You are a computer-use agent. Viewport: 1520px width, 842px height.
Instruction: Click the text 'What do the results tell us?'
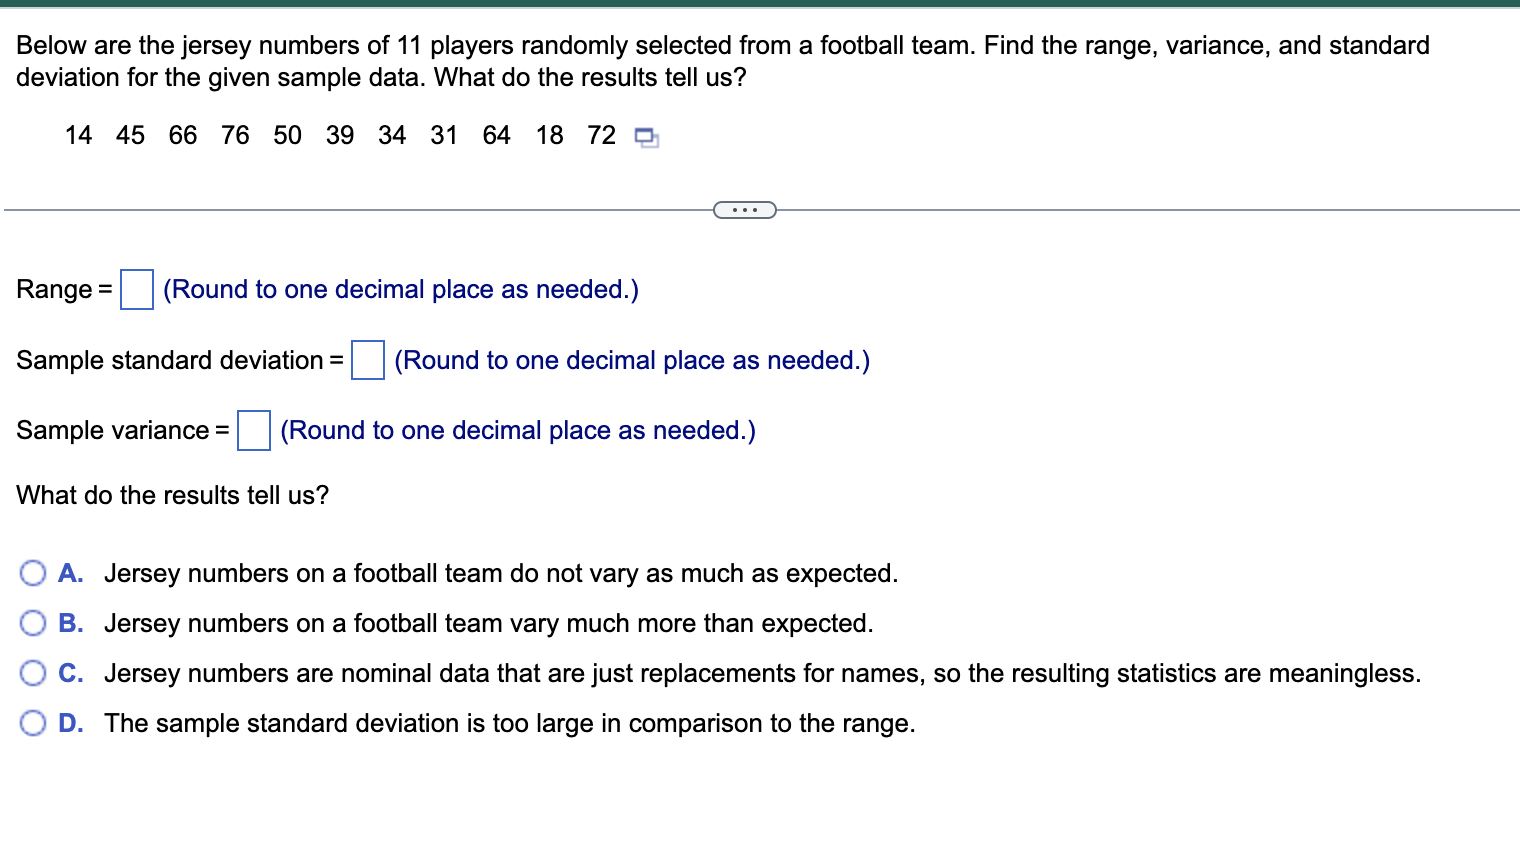coord(172,495)
